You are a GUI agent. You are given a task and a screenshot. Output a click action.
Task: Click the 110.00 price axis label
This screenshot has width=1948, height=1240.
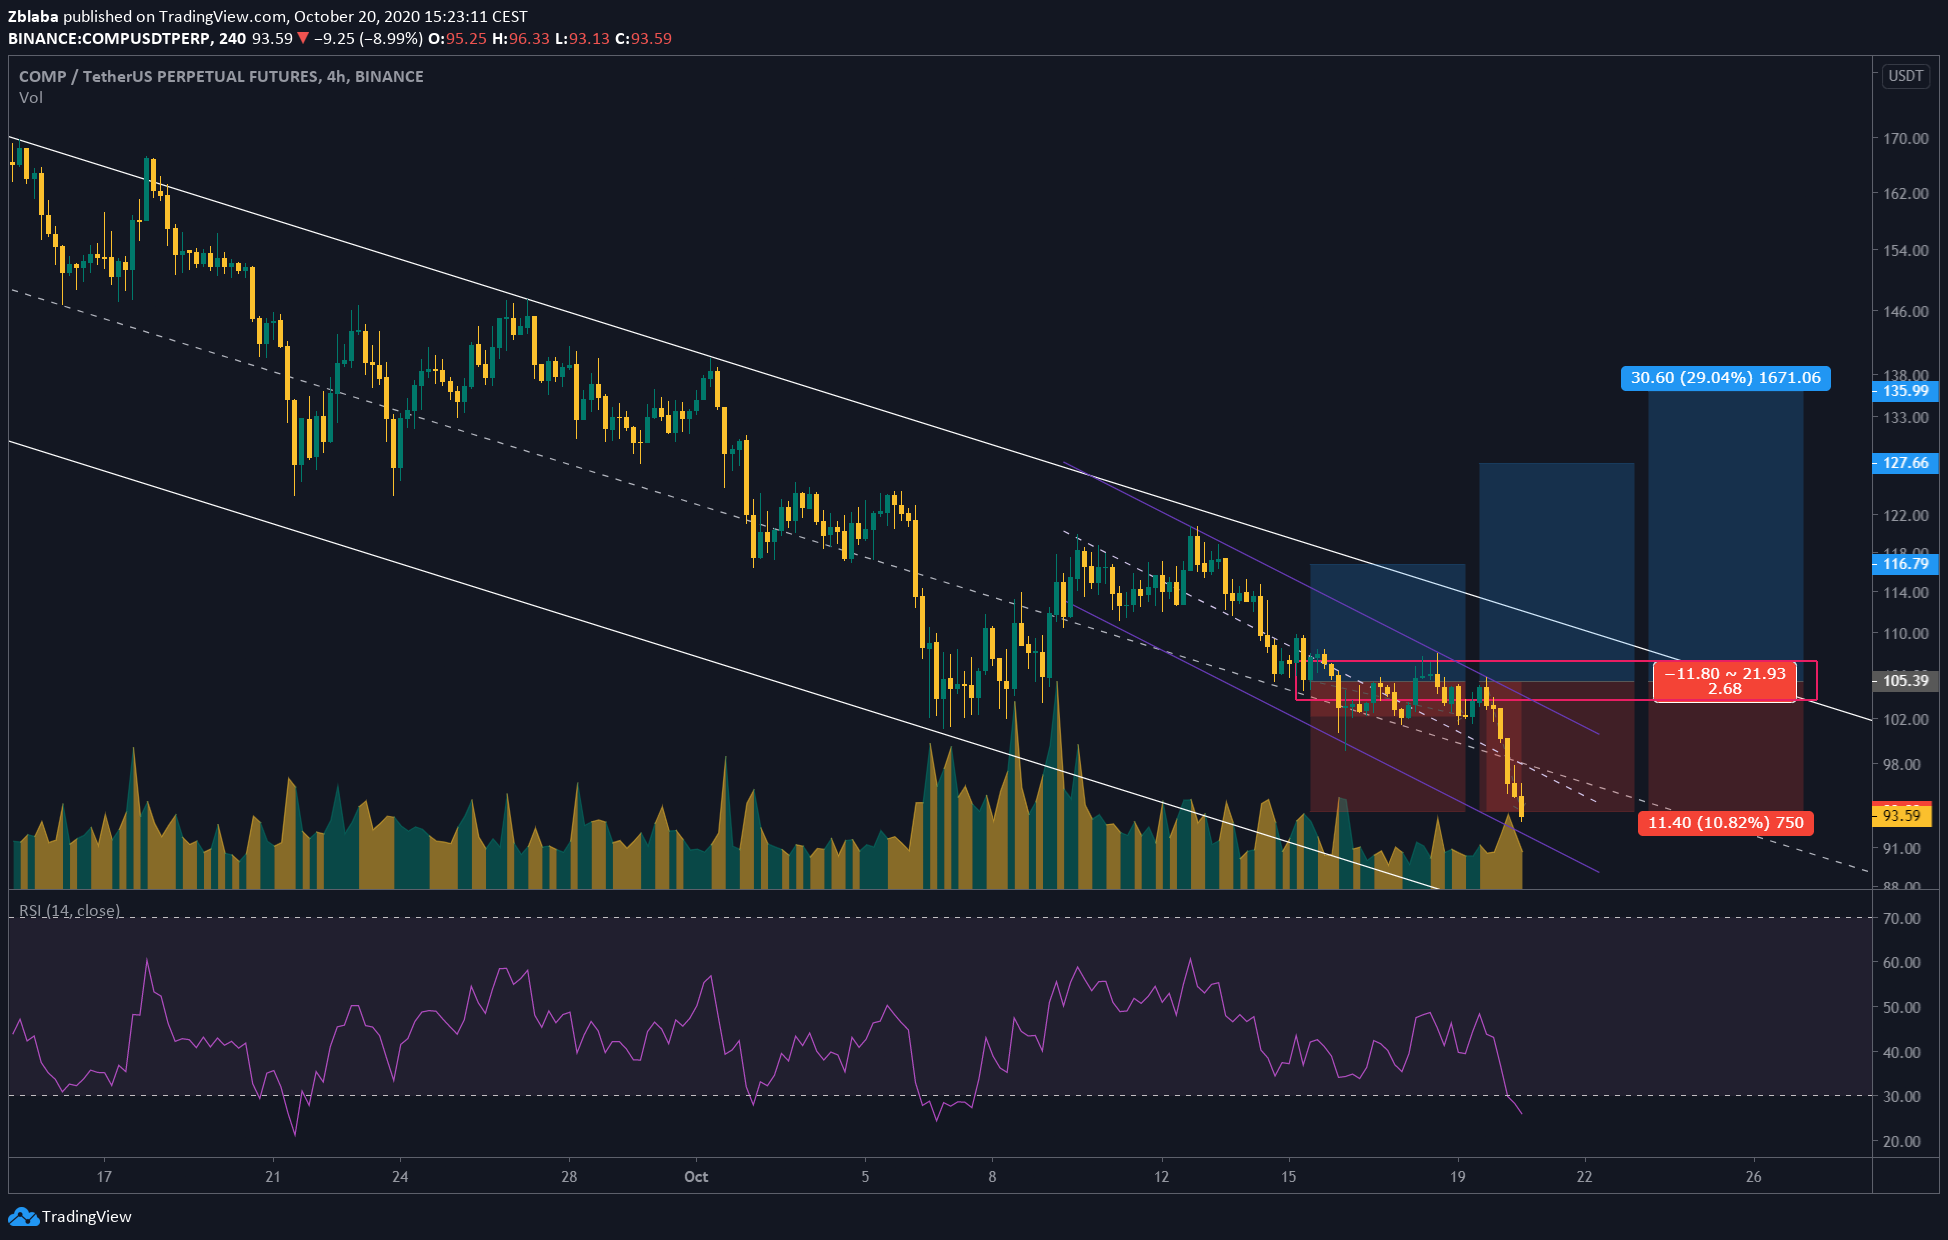[x=1906, y=634]
